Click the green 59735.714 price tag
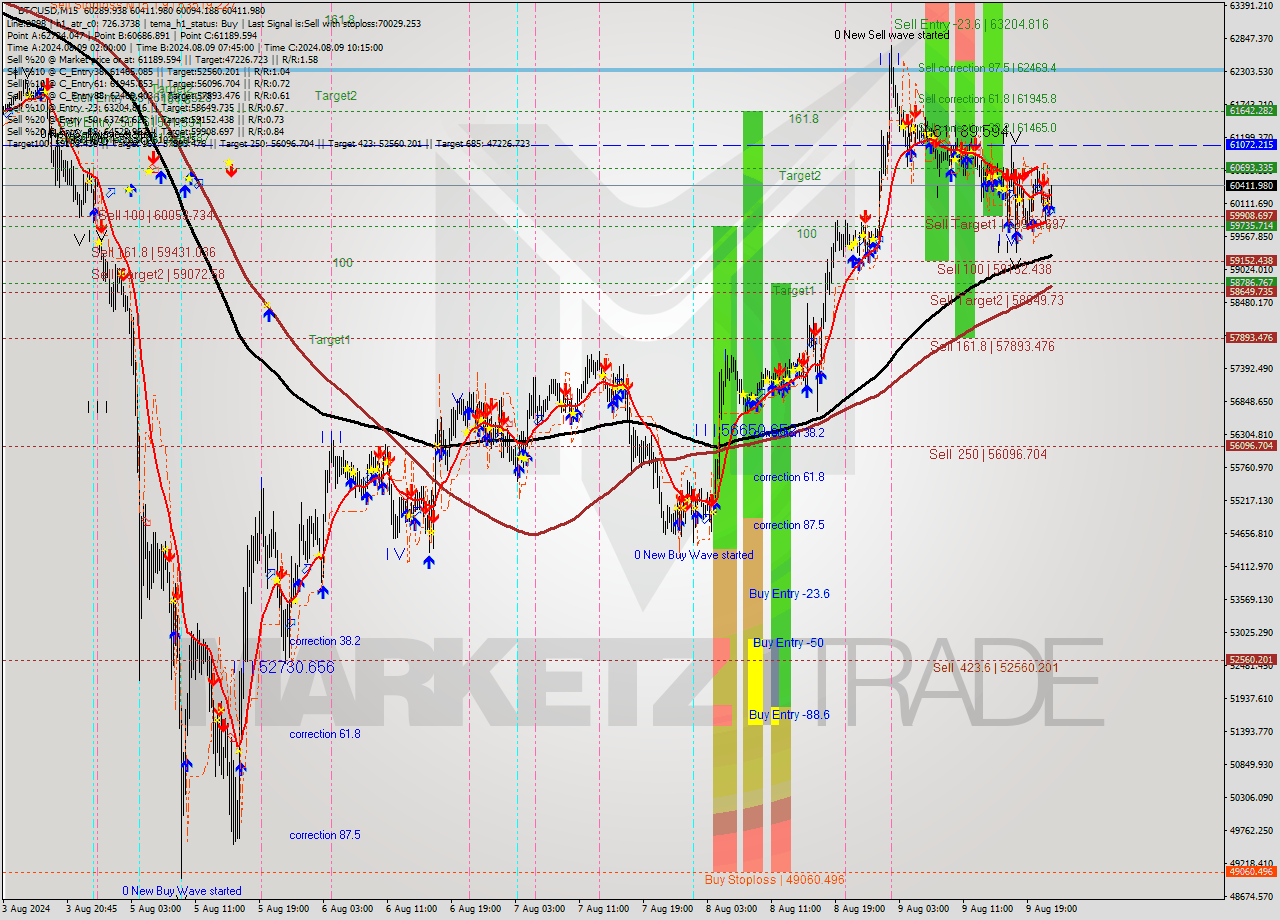The height and width of the screenshot is (920, 1280). pyautogui.click(x=1251, y=226)
